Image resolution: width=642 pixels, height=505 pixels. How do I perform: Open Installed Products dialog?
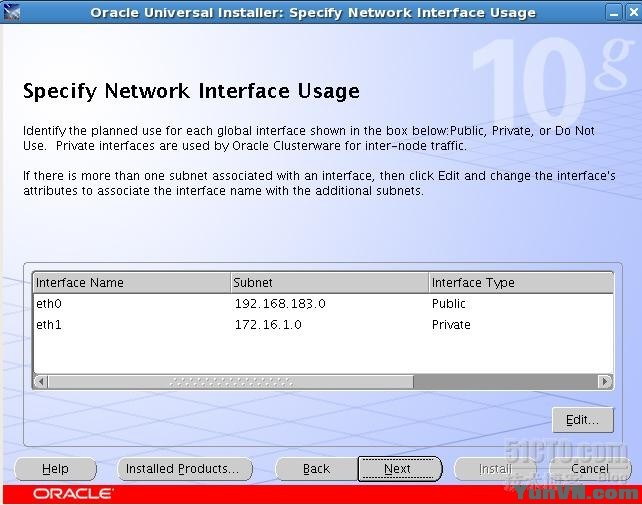click(185, 469)
